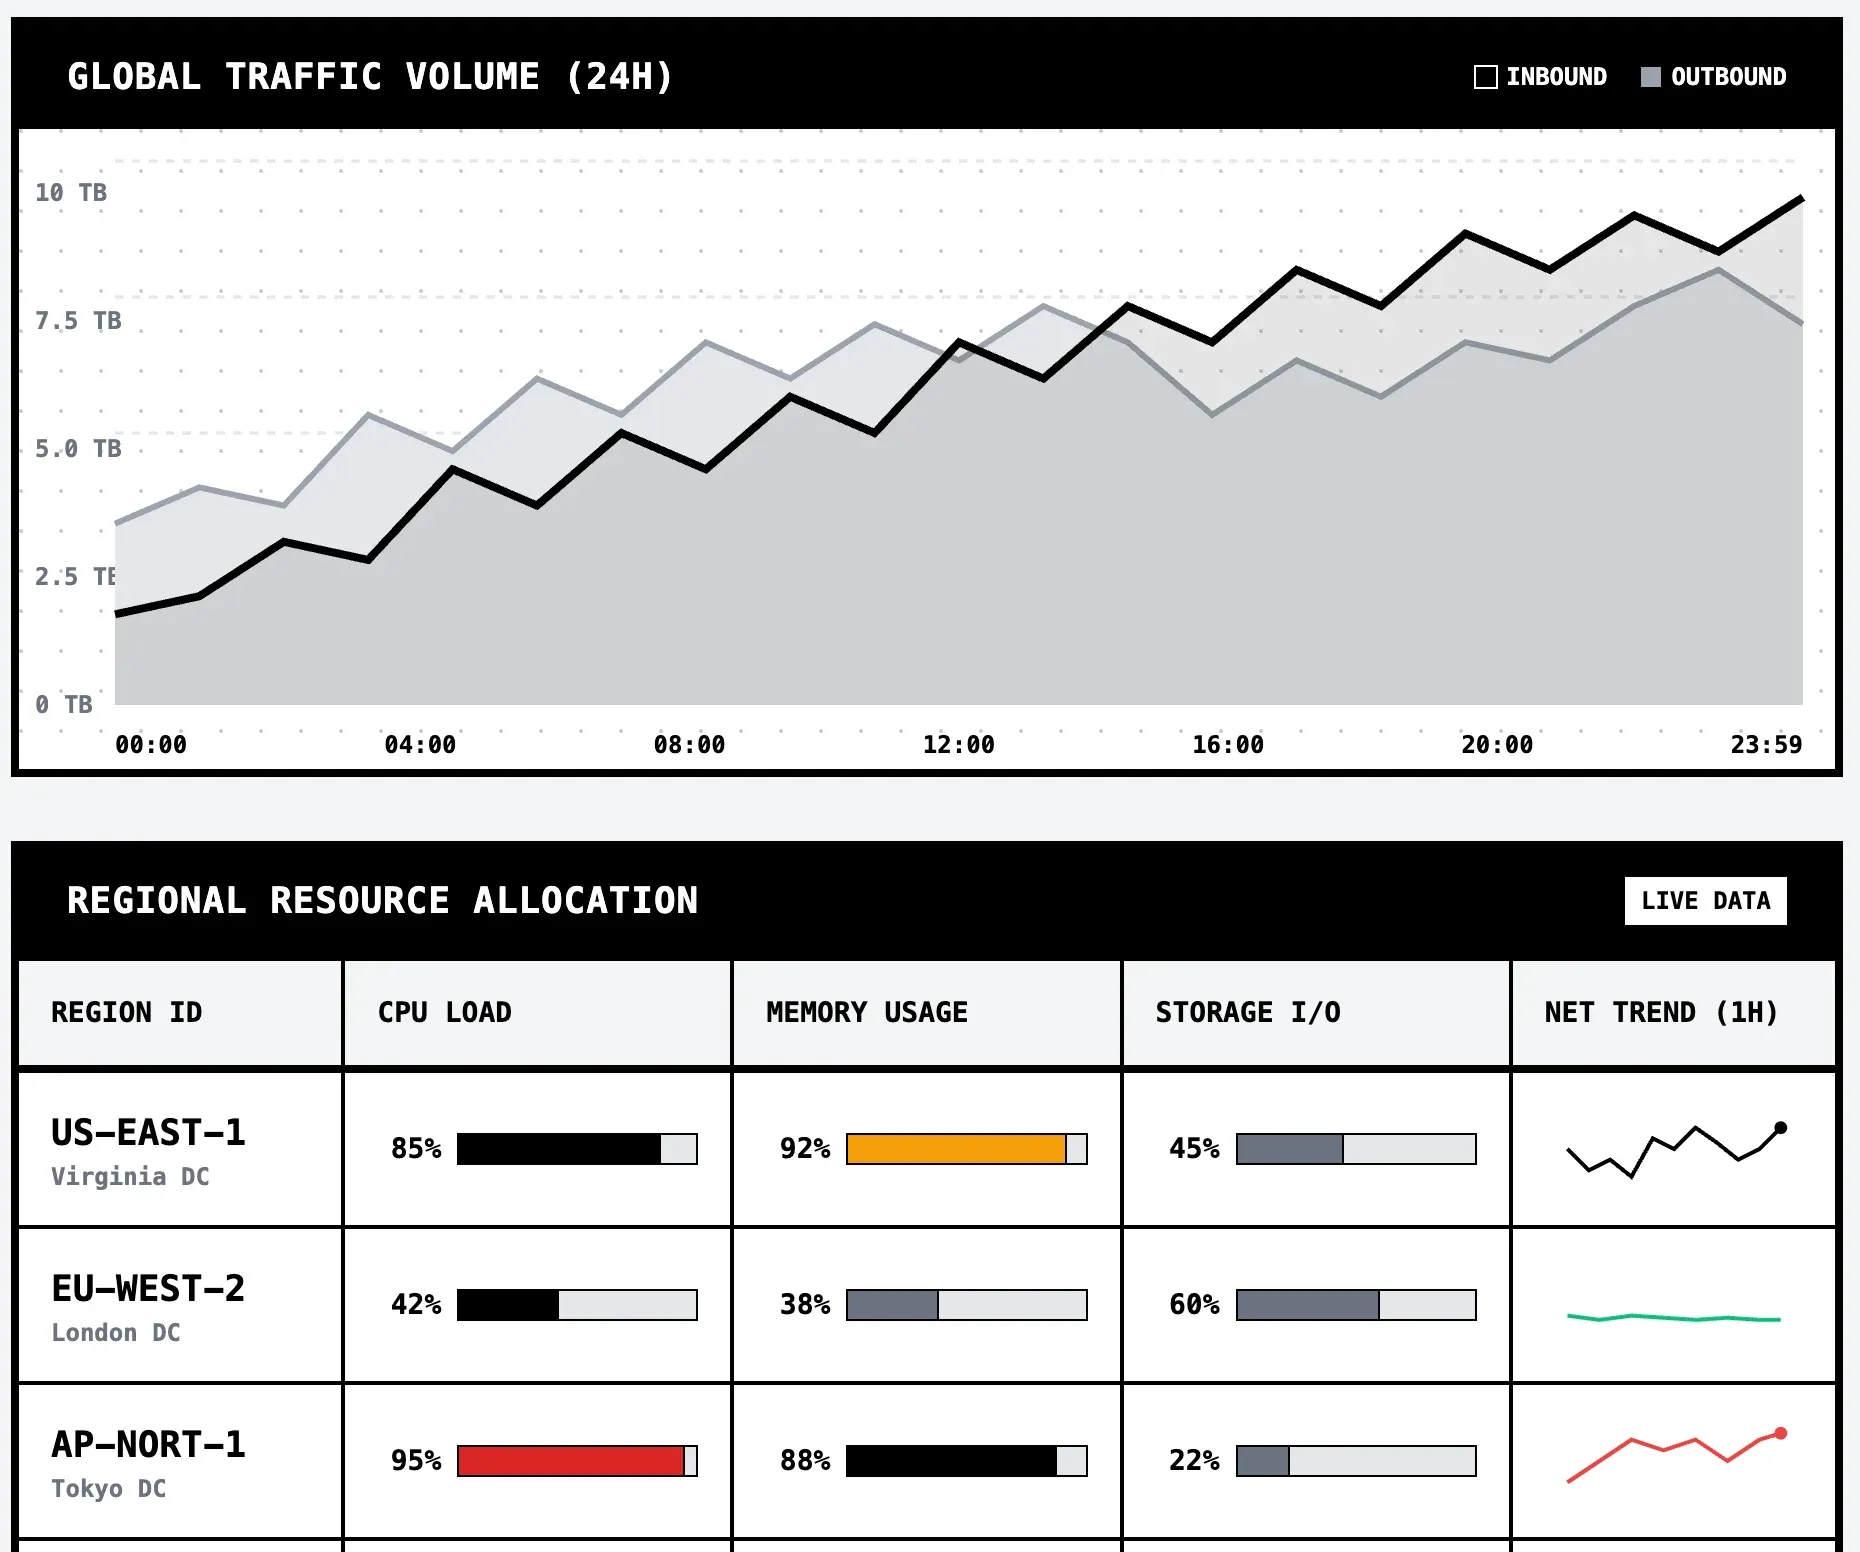Click the 10 TB y-axis label
The width and height of the screenshot is (1860, 1552).
pos(71,193)
